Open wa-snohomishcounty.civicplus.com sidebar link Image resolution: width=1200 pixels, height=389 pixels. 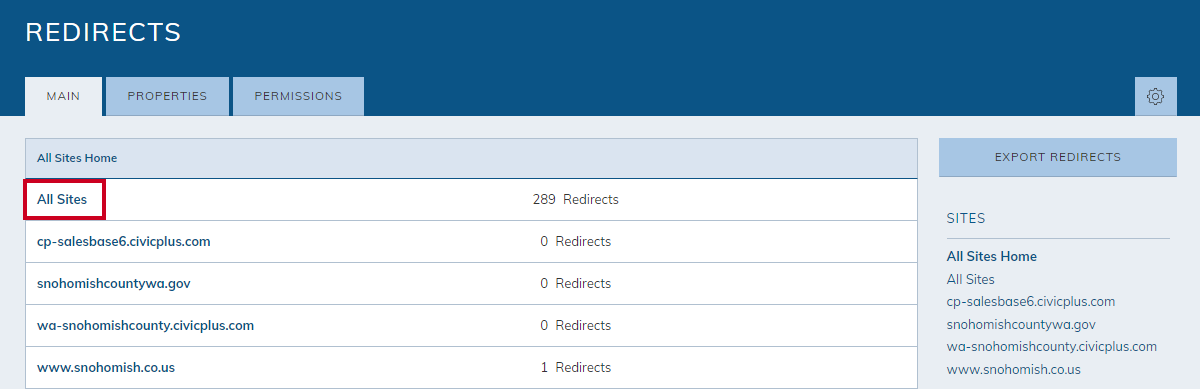1051,347
